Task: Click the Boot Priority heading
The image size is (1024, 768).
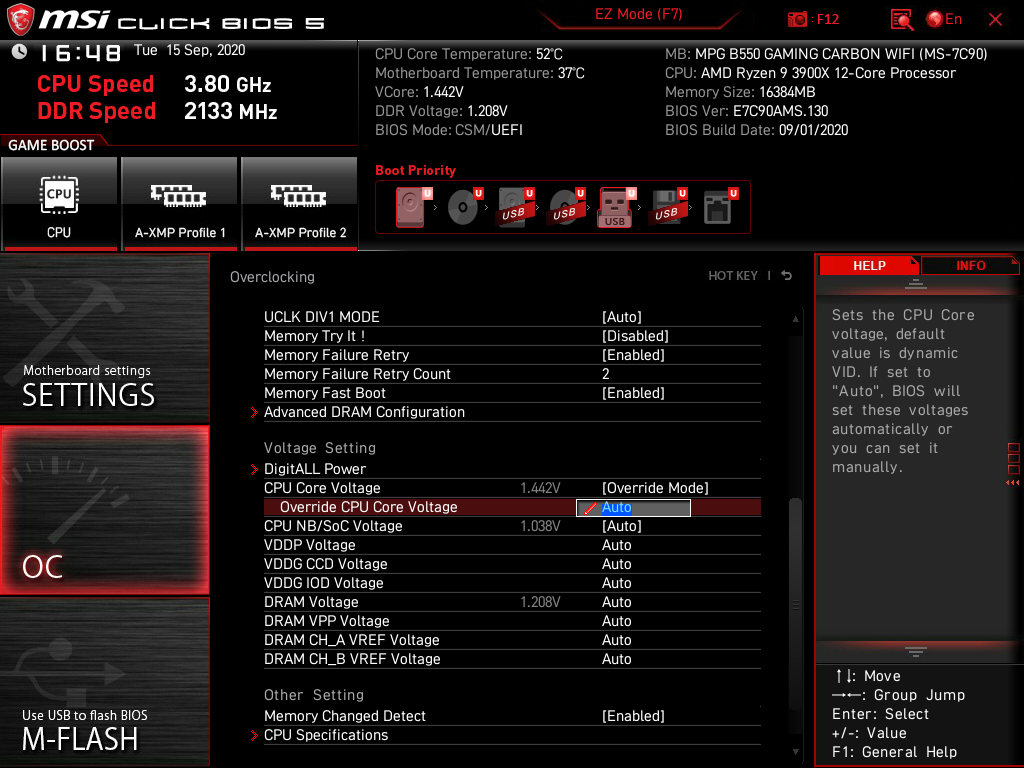Action: tap(415, 170)
